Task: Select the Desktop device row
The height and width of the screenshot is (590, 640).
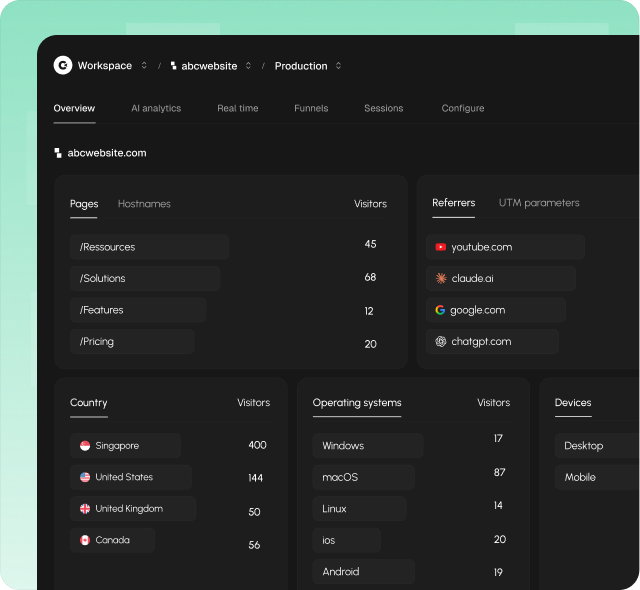Action: click(x=597, y=446)
